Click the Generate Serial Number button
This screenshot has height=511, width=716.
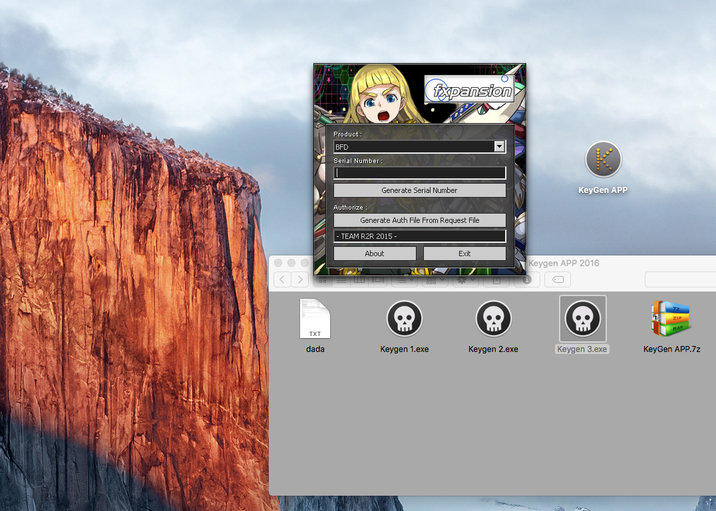click(x=420, y=190)
